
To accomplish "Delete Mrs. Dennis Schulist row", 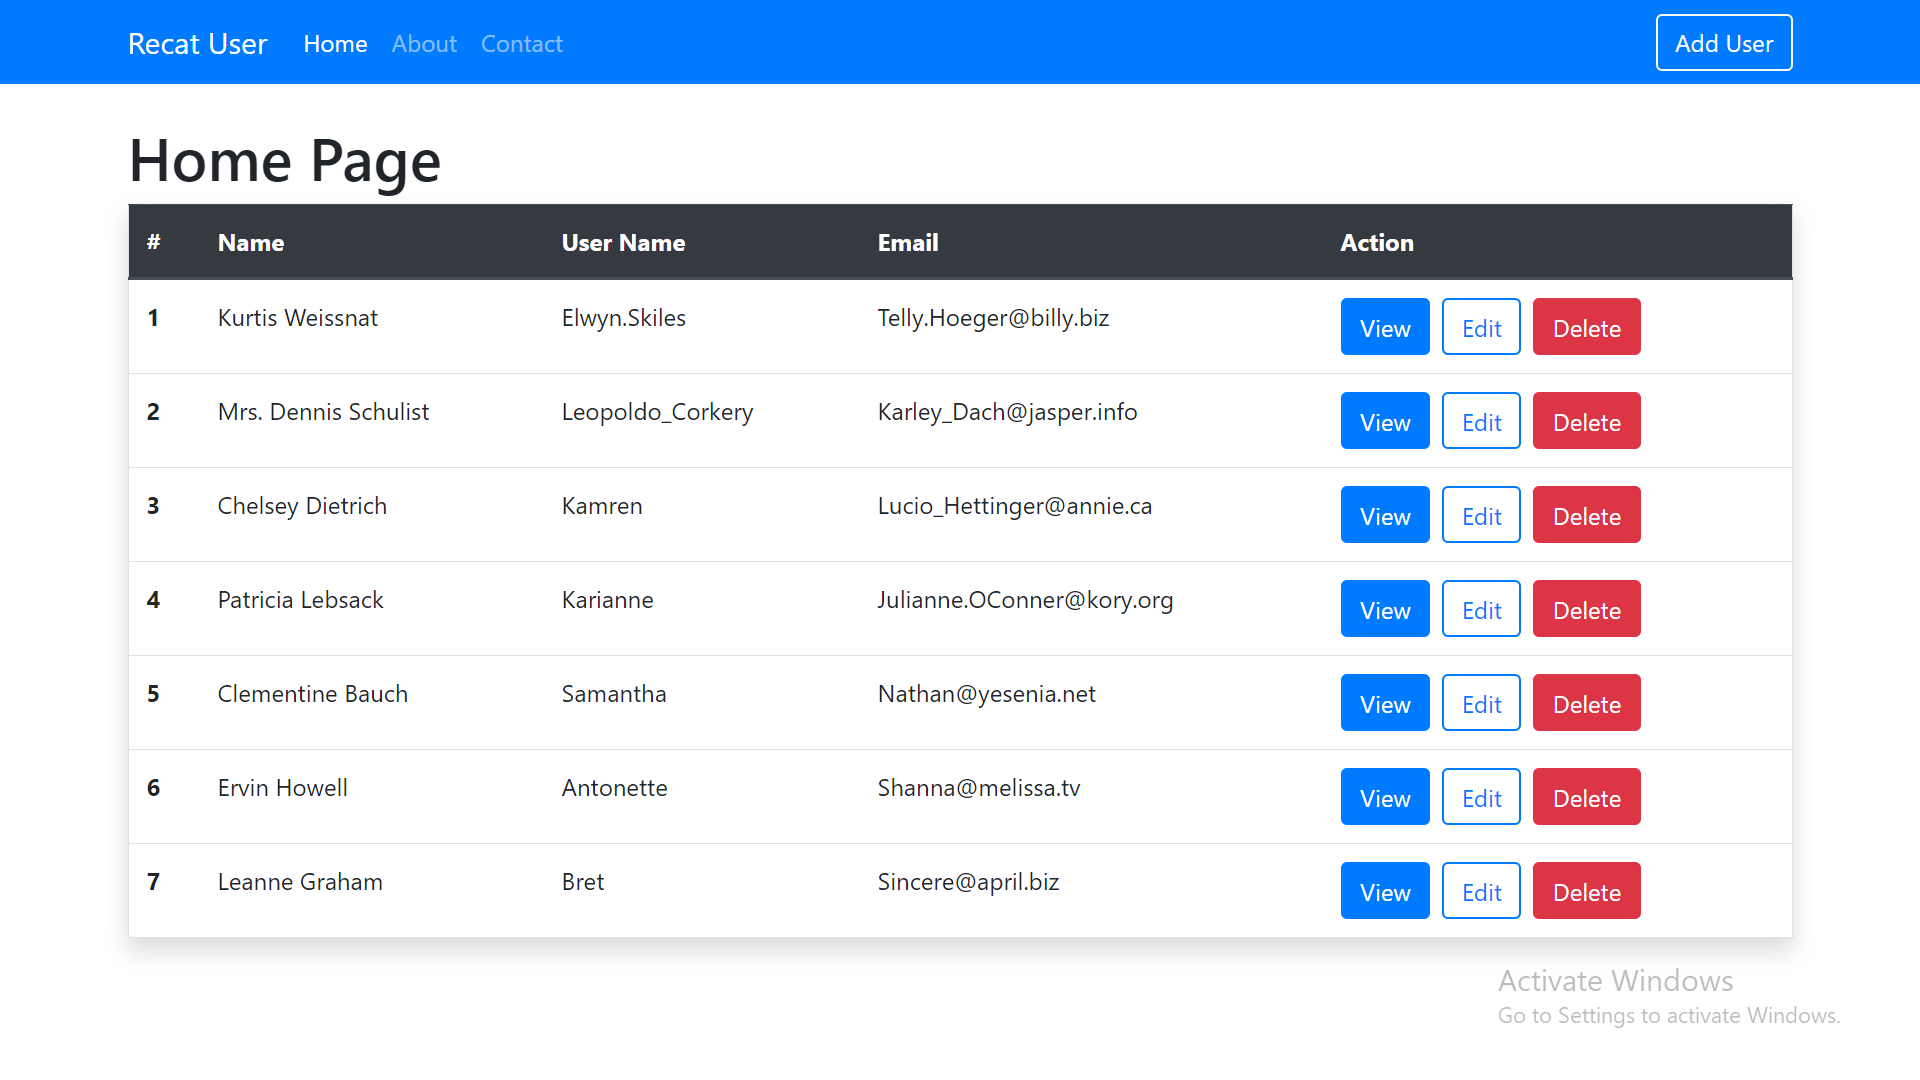I will 1585,421.
